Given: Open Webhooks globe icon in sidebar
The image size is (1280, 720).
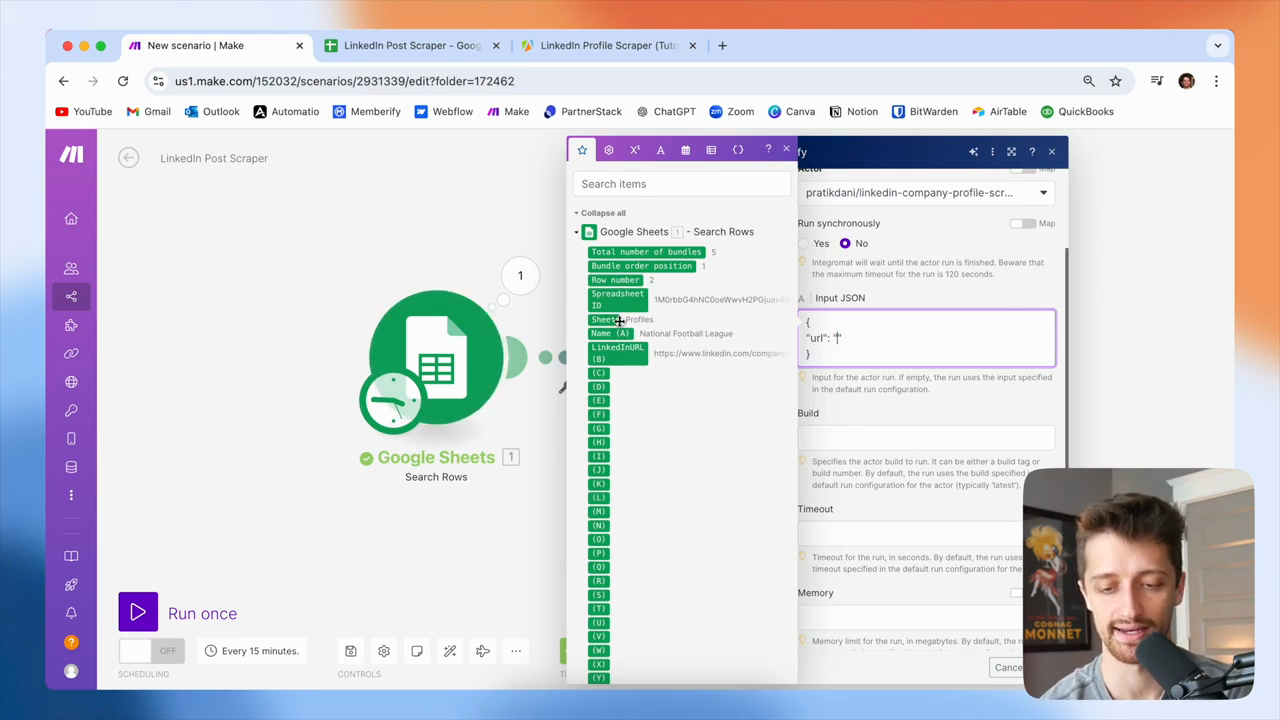Looking at the screenshot, I should (71, 382).
